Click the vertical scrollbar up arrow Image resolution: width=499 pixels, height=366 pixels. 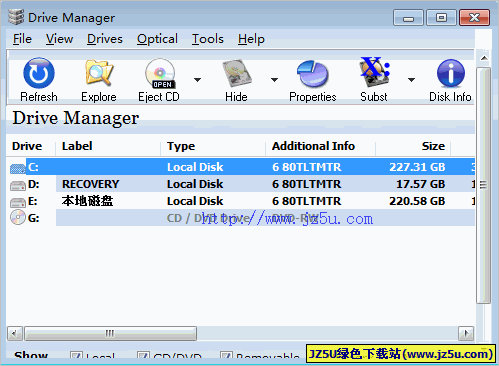point(484,58)
